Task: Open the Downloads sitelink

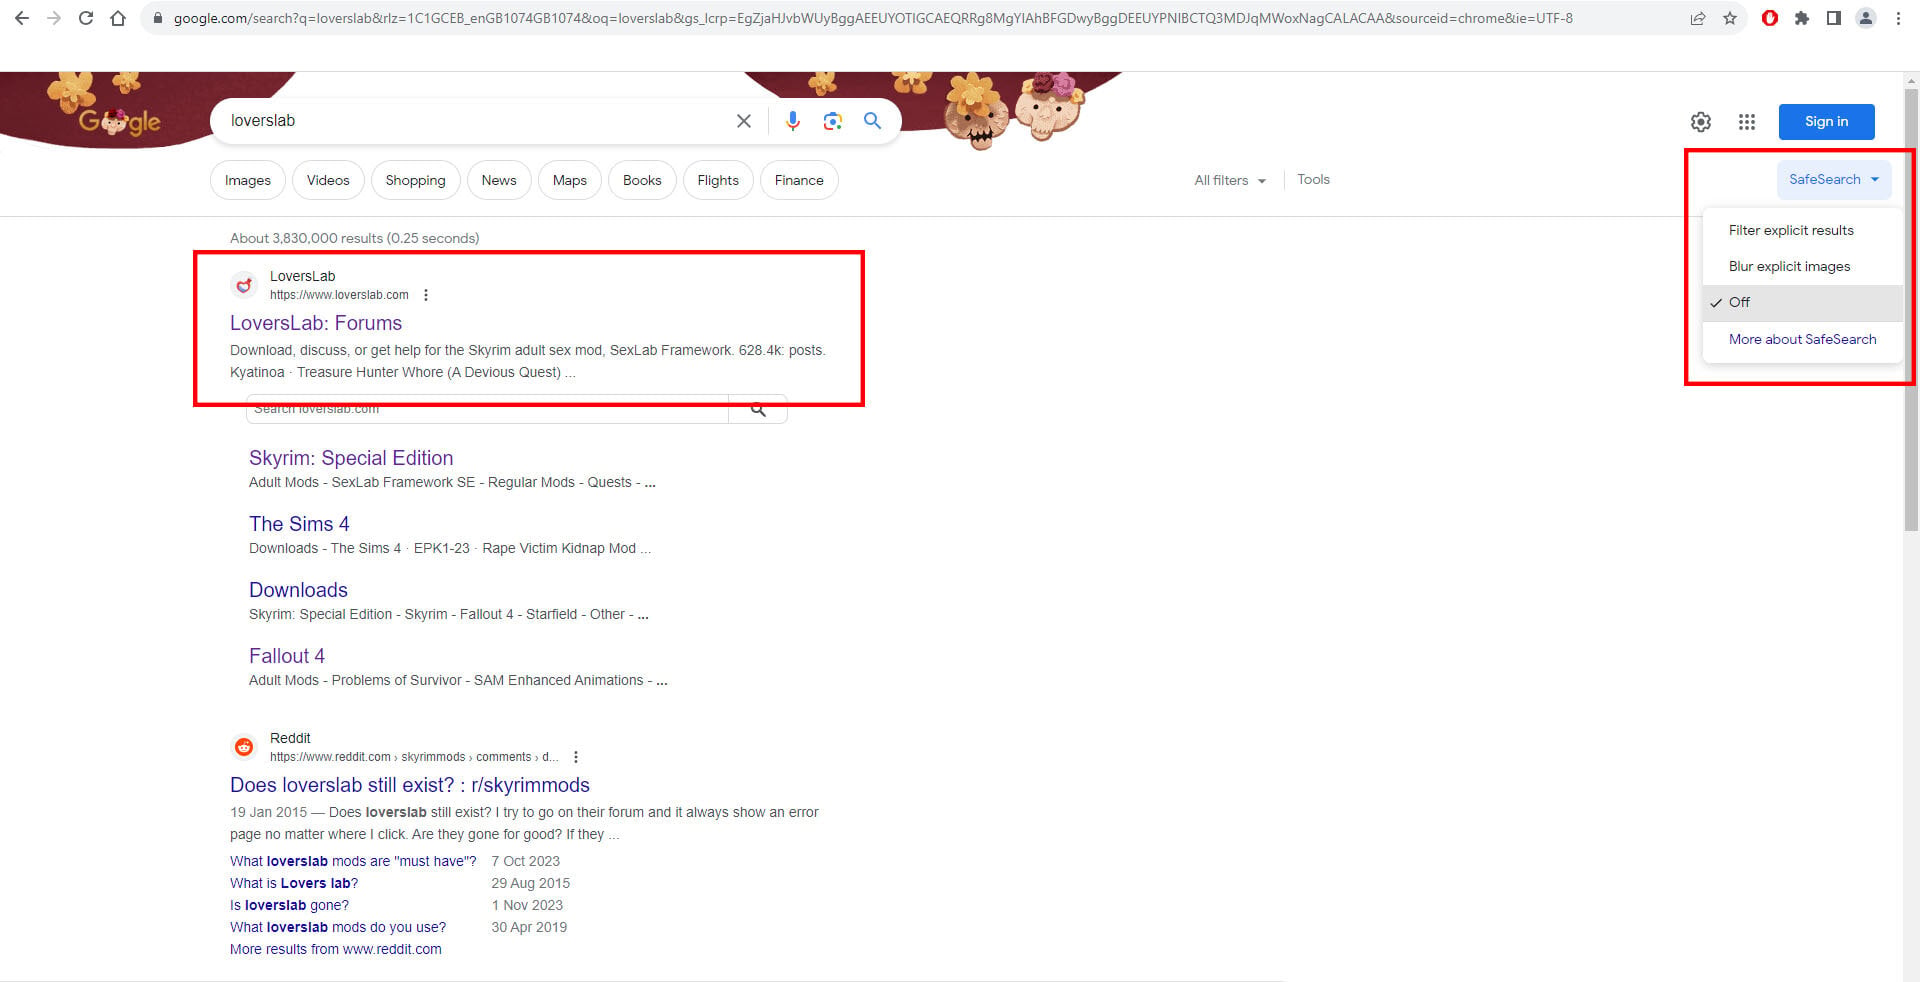Action: (x=298, y=590)
